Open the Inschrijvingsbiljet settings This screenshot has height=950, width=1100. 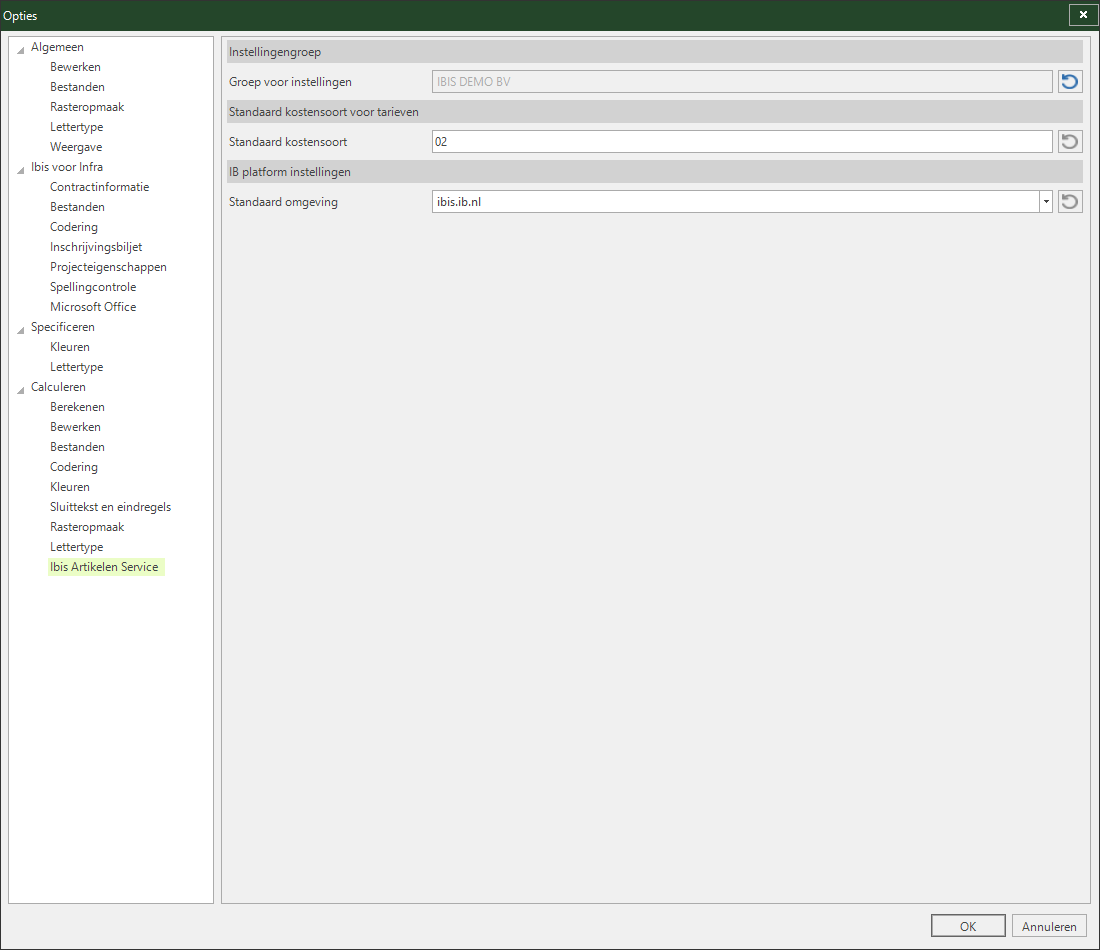pos(96,247)
